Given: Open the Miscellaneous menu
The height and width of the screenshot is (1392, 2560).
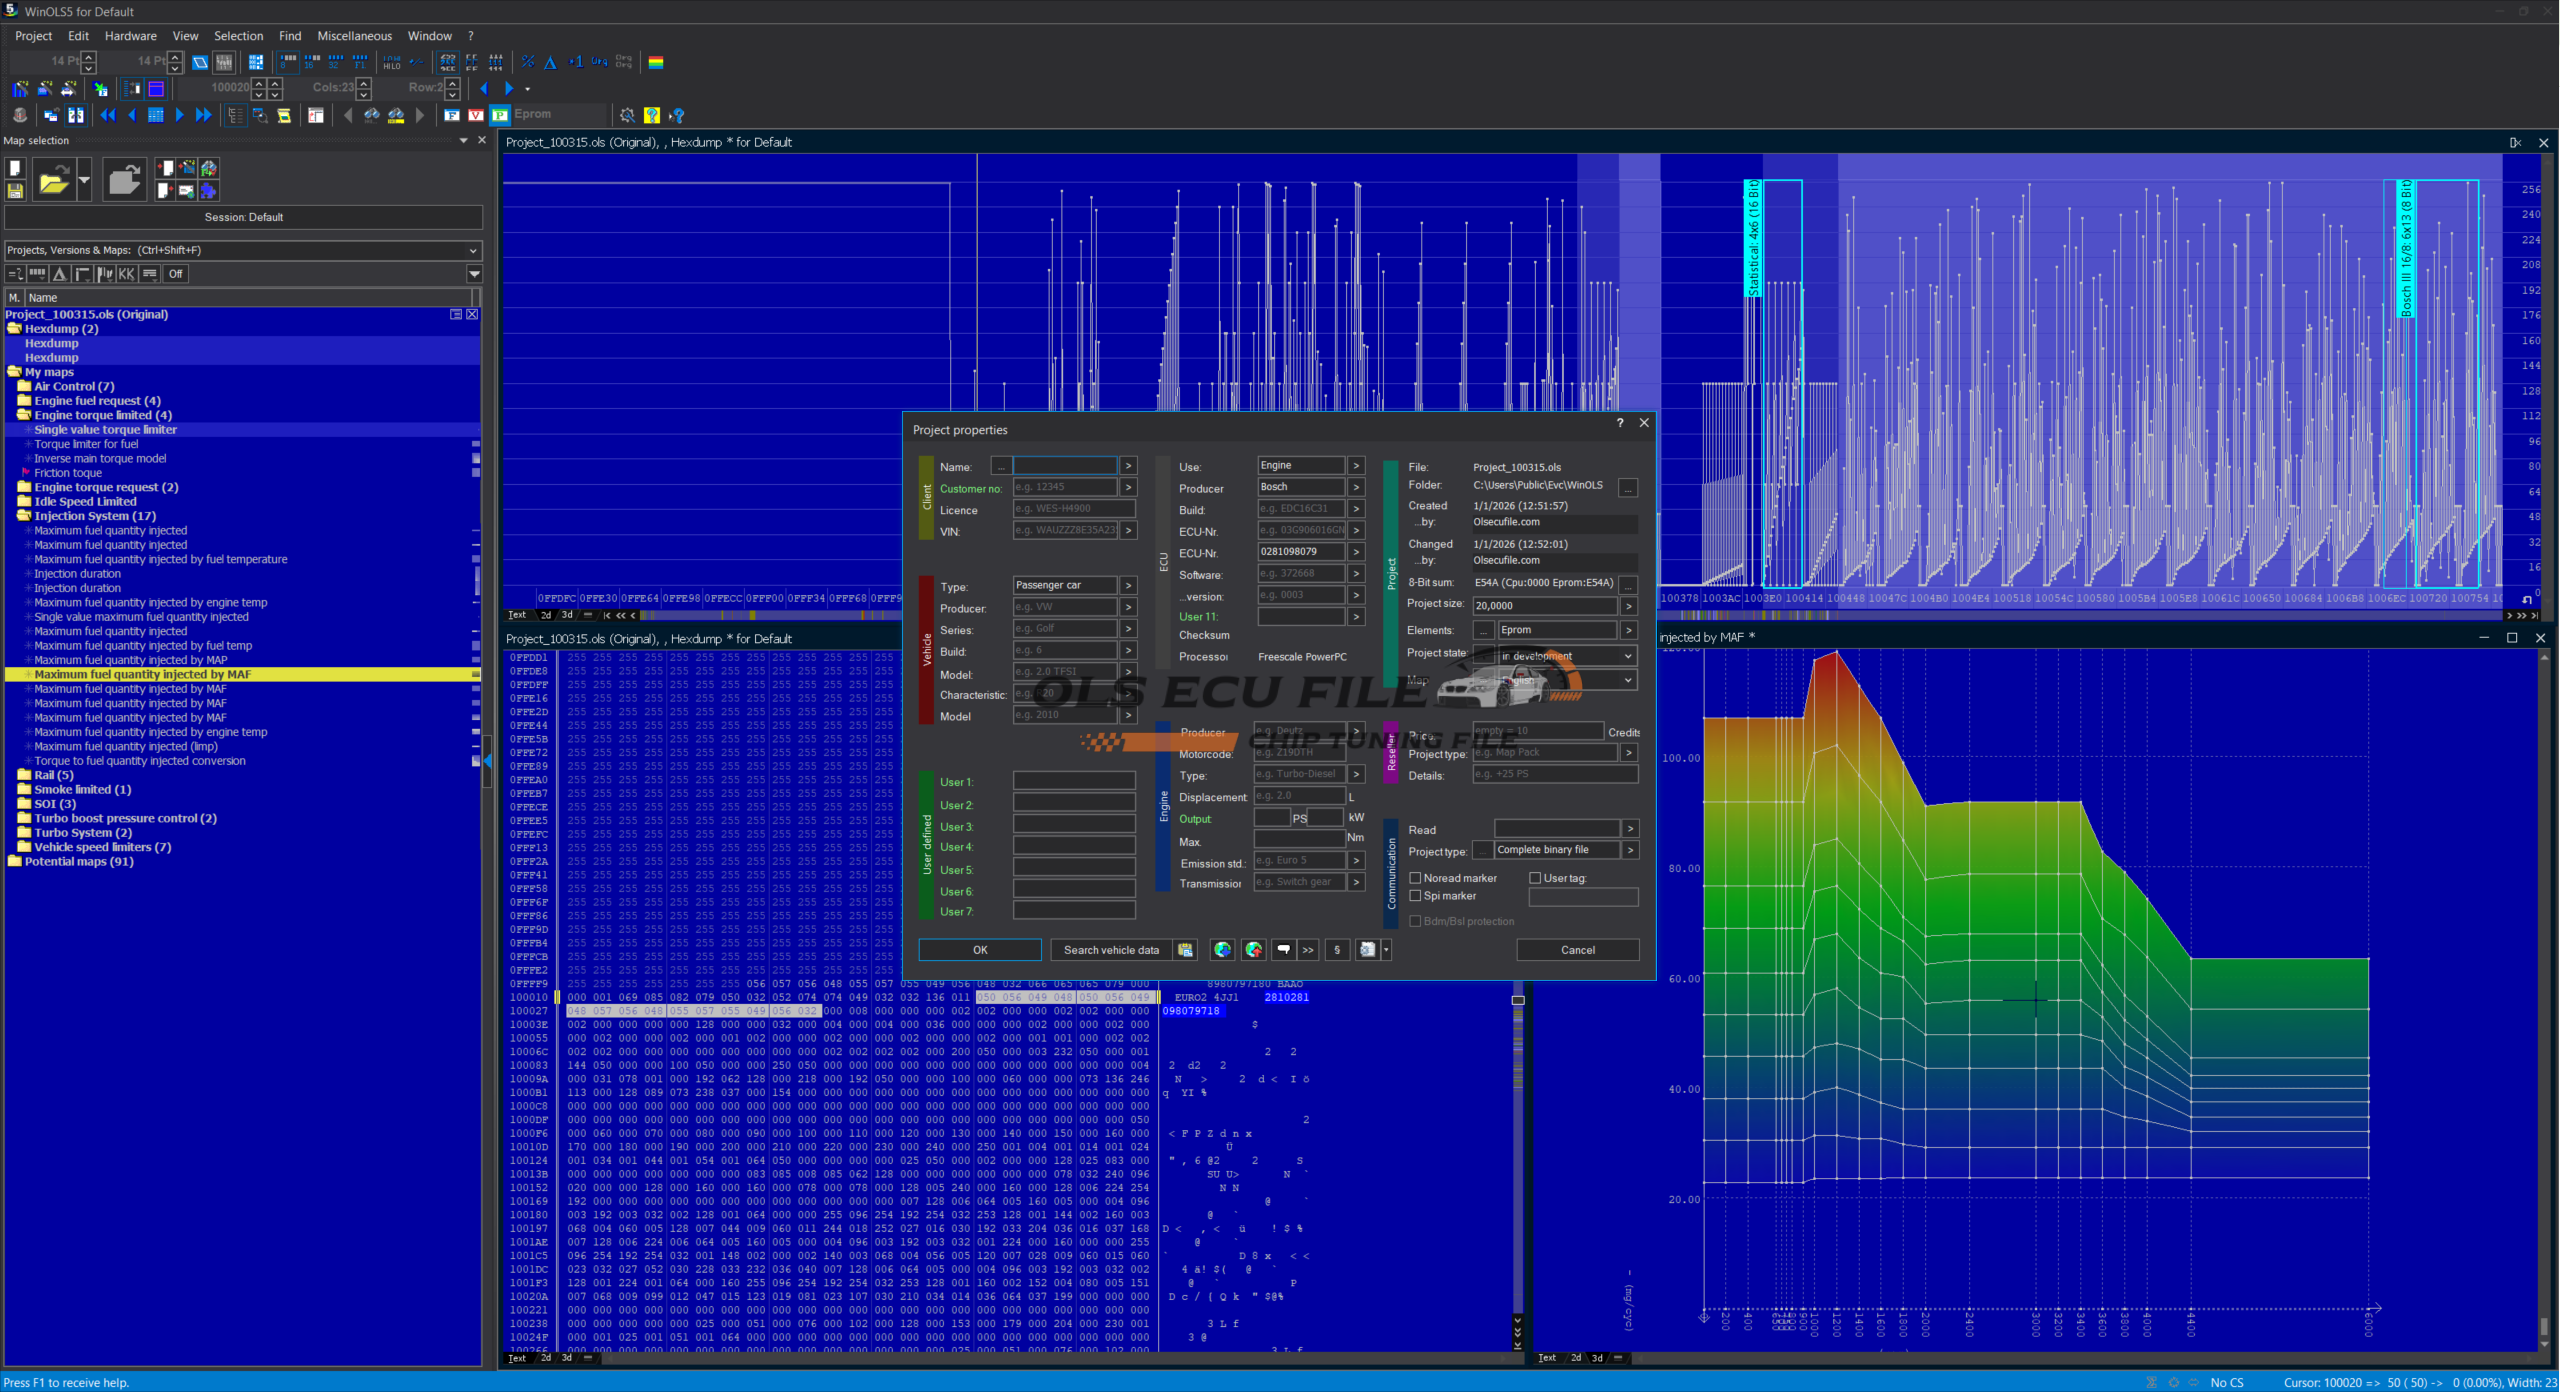Looking at the screenshot, I should (354, 36).
